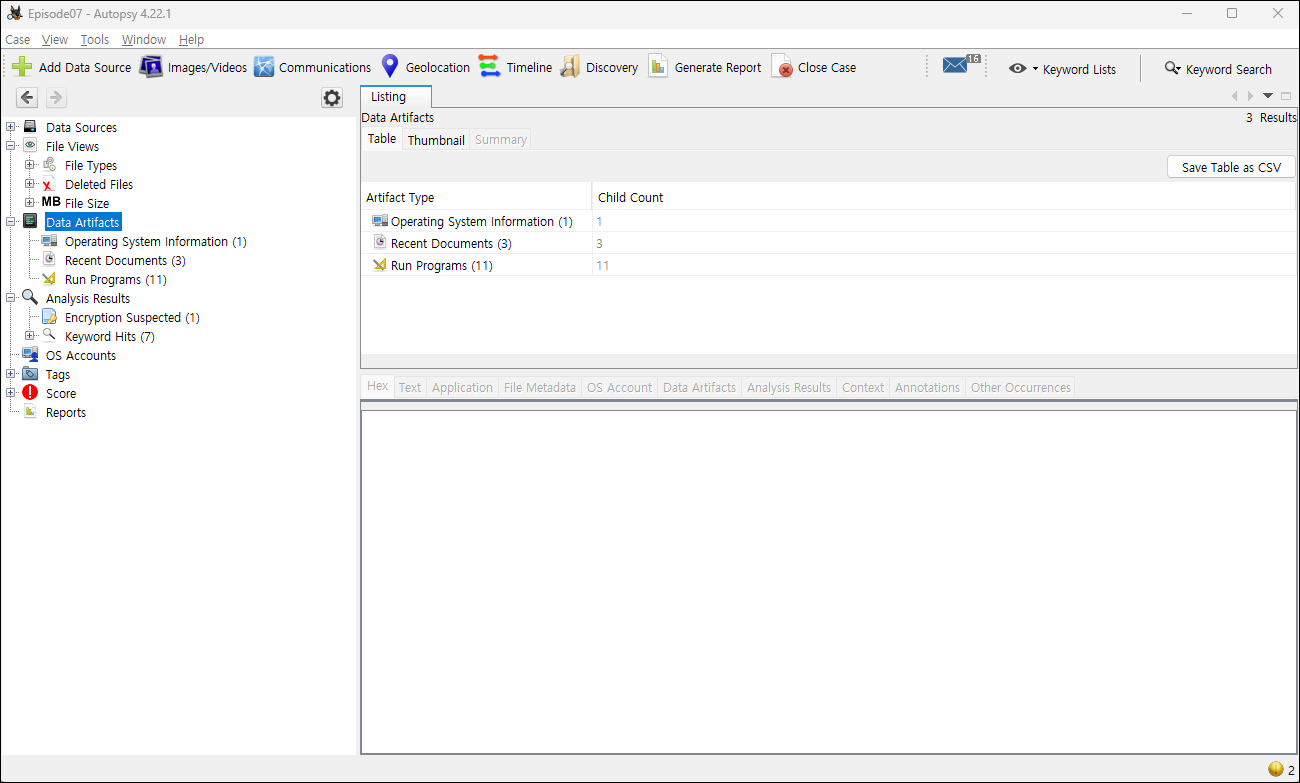This screenshot has height=783, width=1300.
Task: Select Operating System Information tree item
Action: click(155, 241)
